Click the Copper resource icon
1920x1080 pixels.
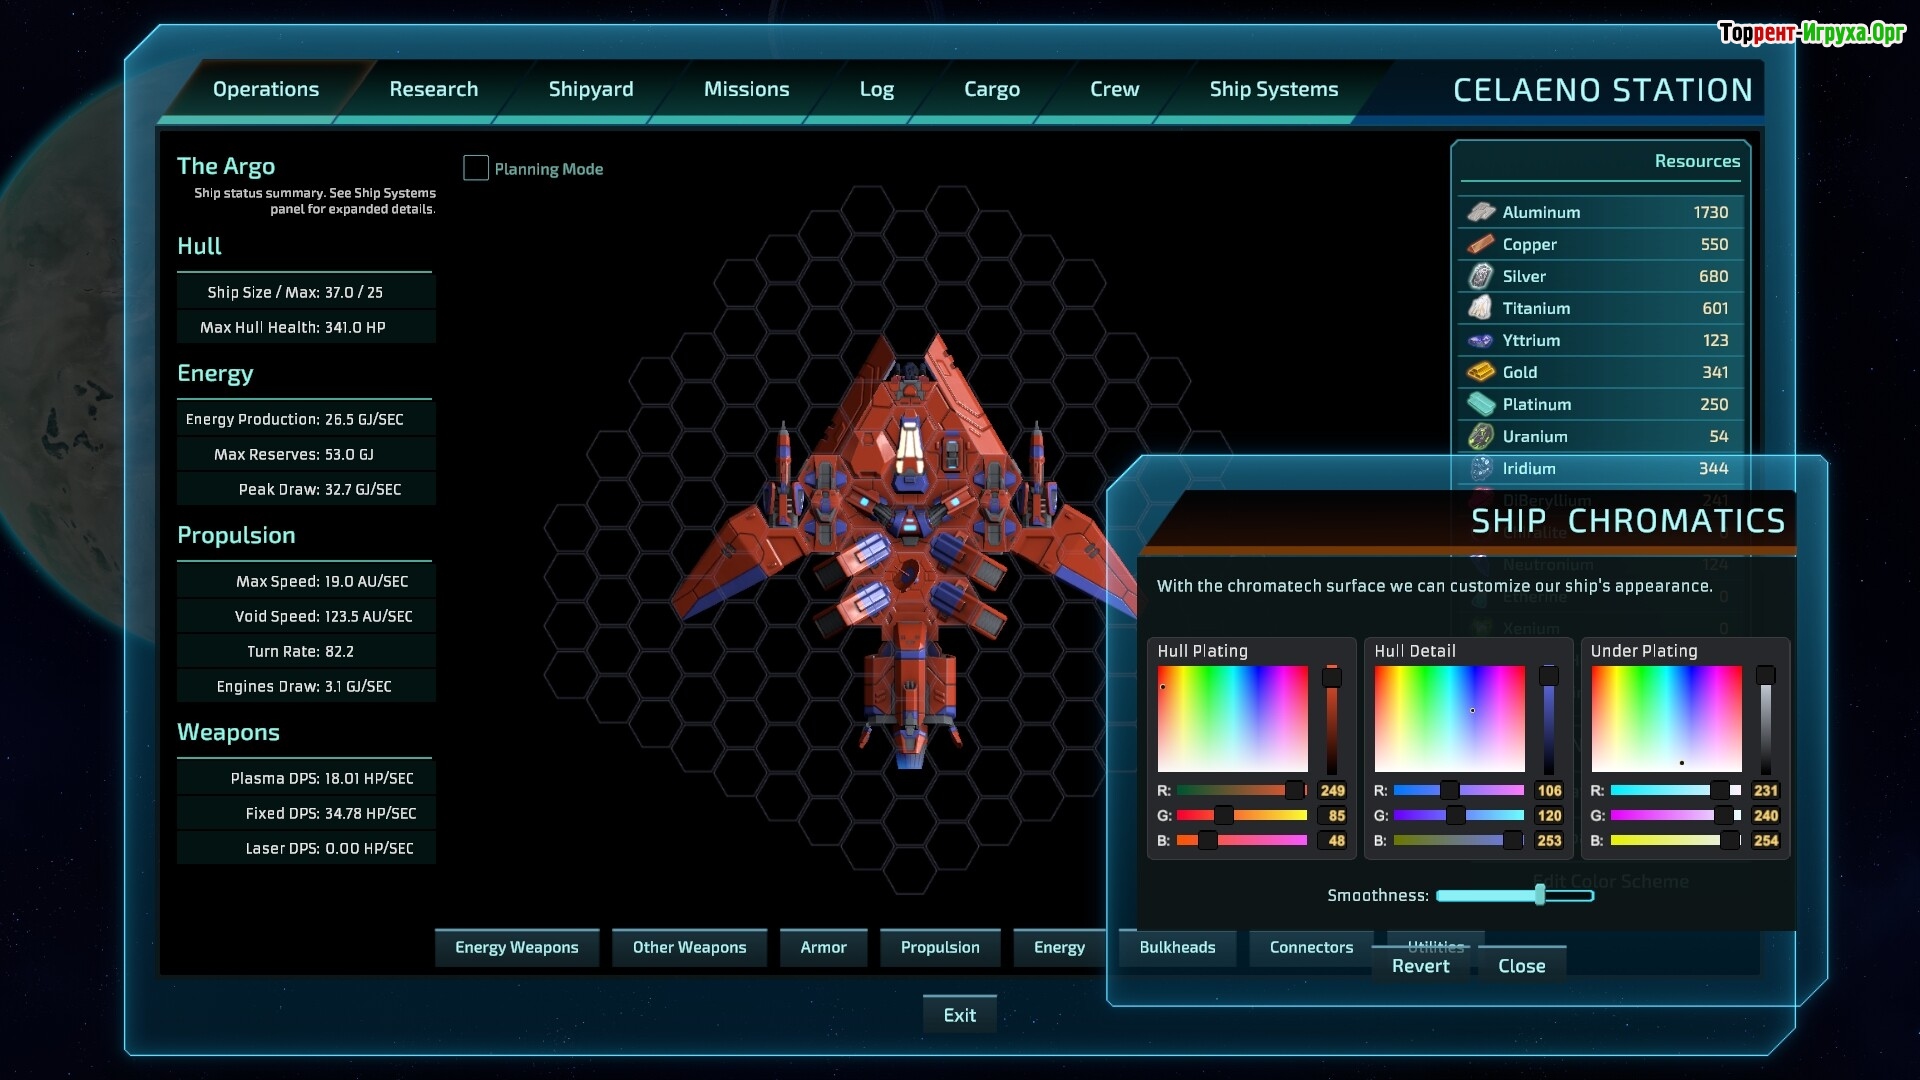(x=1480, y=244)
